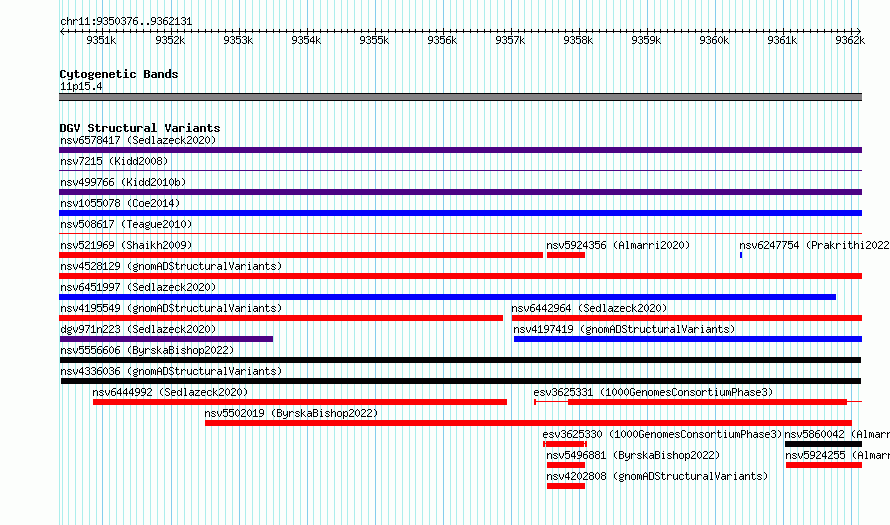Click the nsv4195549 gnomAD variant label

pyautogui.click(x=171, y=308)
